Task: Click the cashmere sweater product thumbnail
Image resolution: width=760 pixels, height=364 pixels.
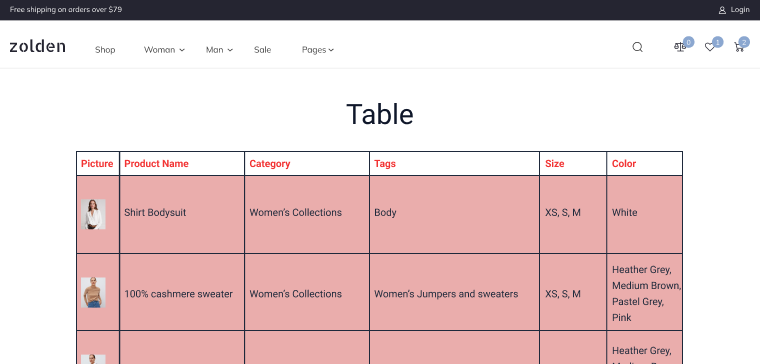Action: [x=93, y=292]
